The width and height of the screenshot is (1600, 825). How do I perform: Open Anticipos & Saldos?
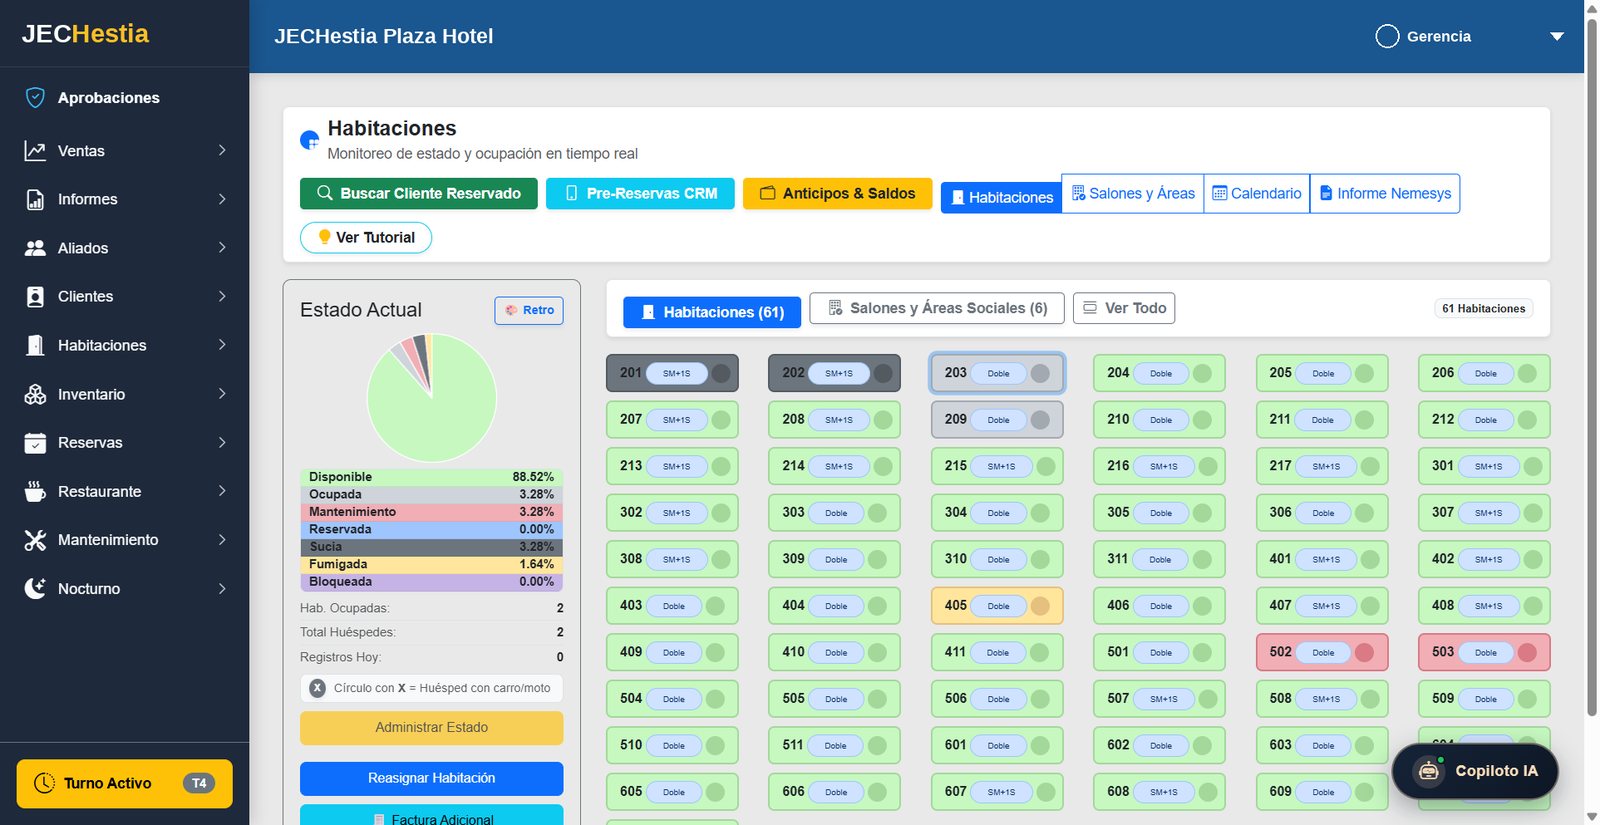tap(838, 193)
